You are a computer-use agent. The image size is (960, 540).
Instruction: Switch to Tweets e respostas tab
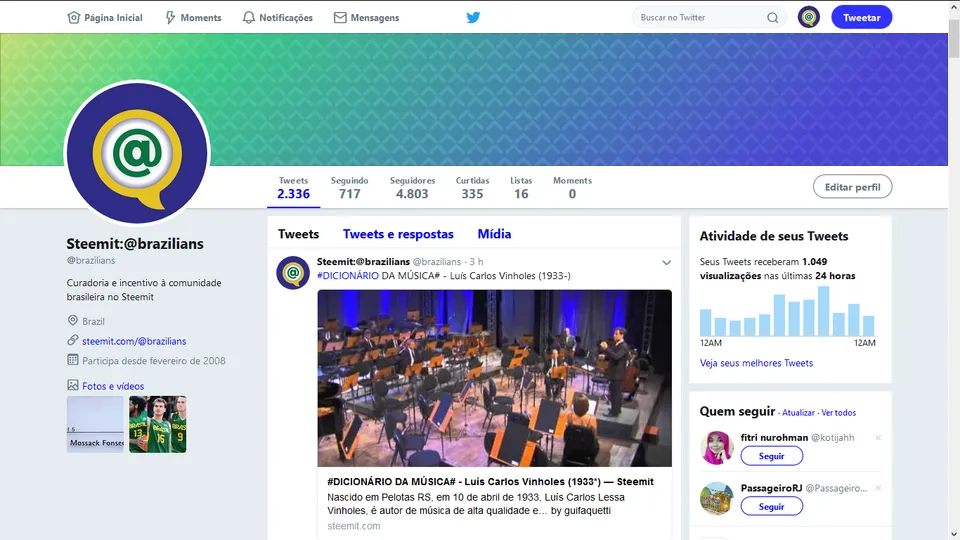coord(398,234)
